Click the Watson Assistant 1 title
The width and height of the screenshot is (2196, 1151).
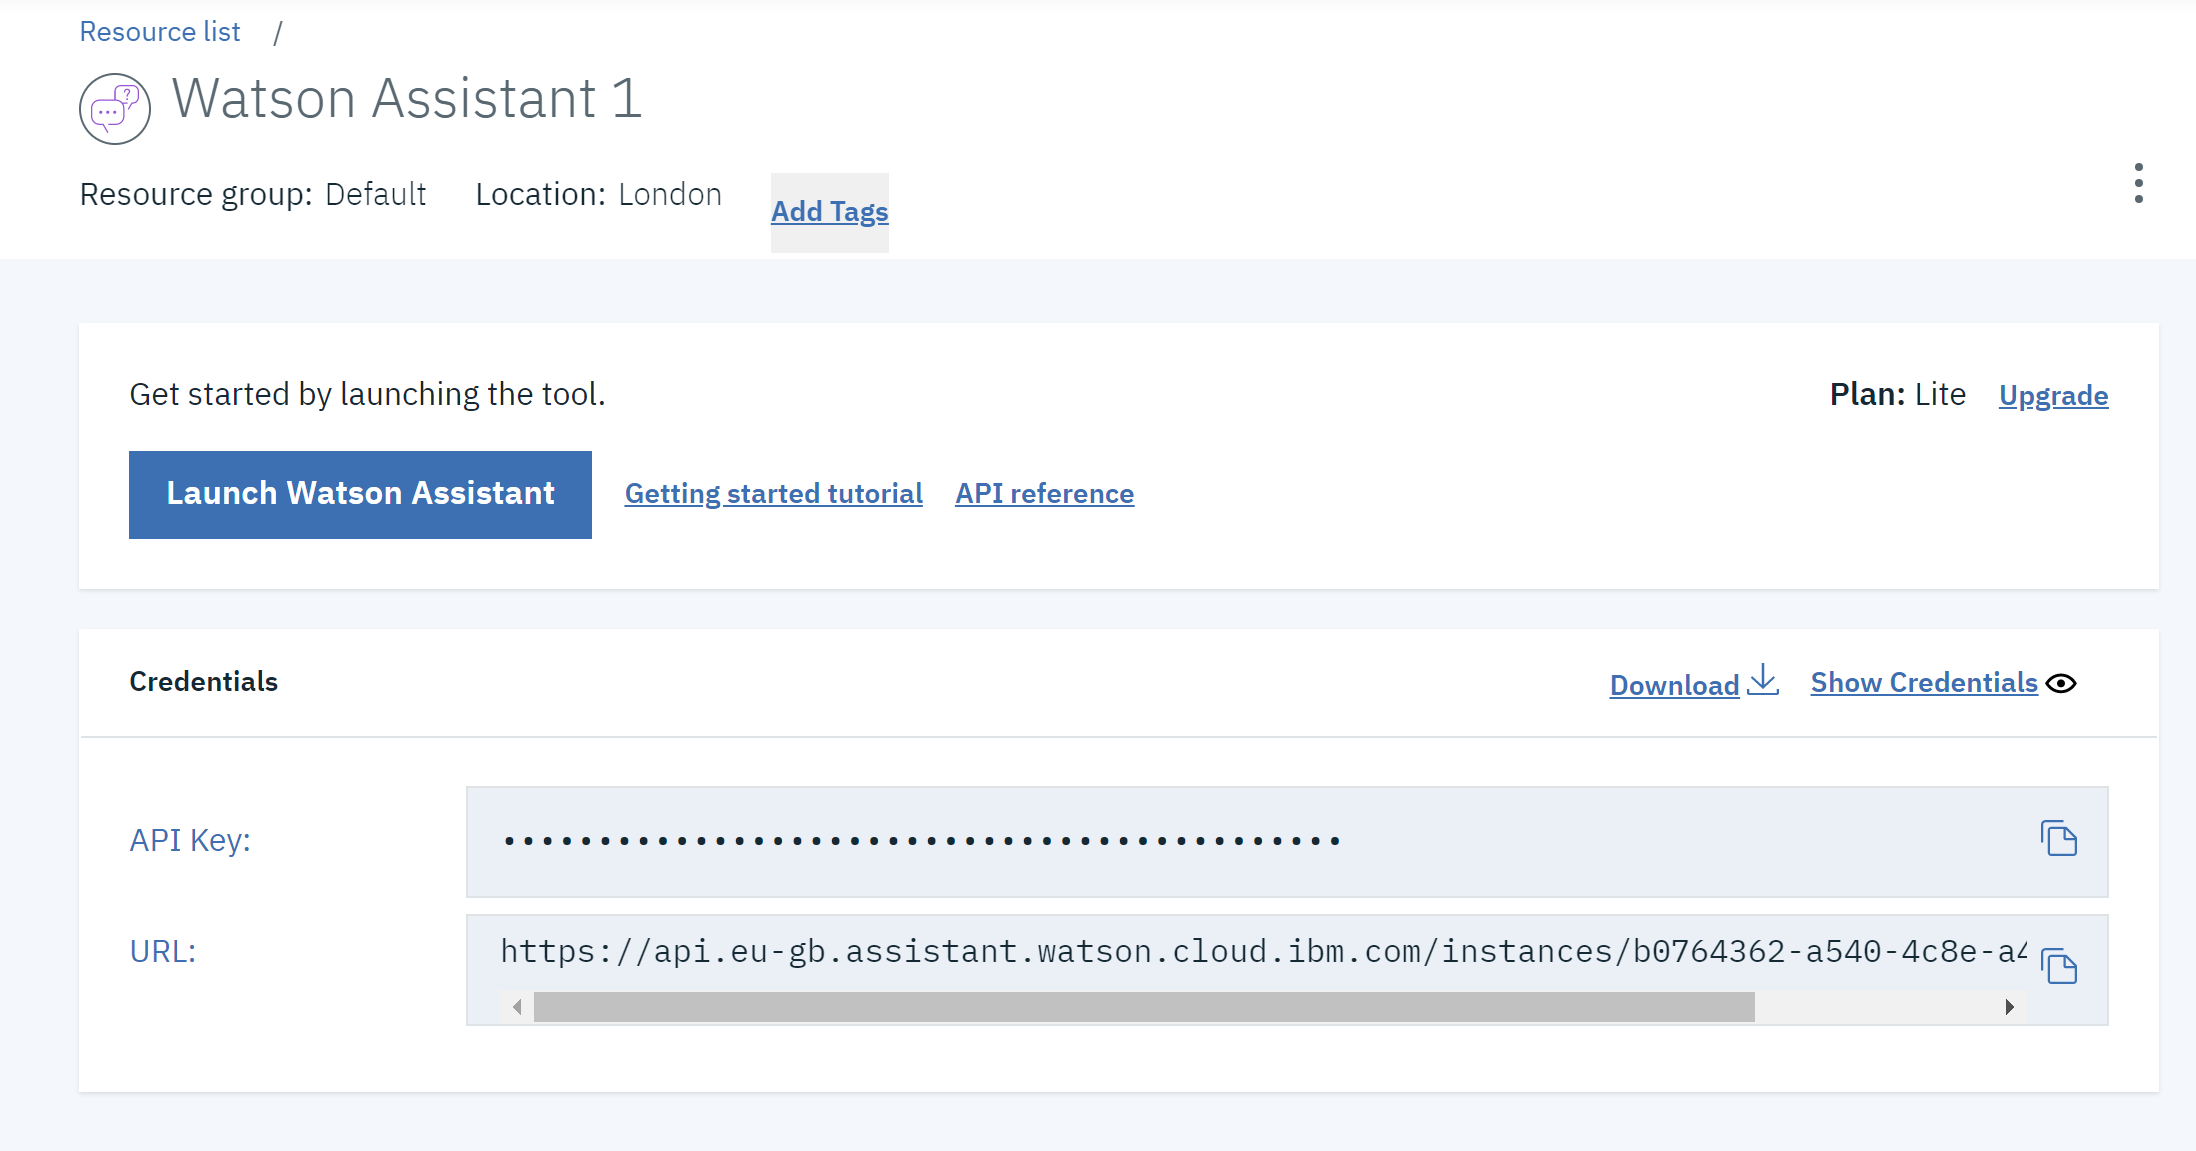click(407, 99)
